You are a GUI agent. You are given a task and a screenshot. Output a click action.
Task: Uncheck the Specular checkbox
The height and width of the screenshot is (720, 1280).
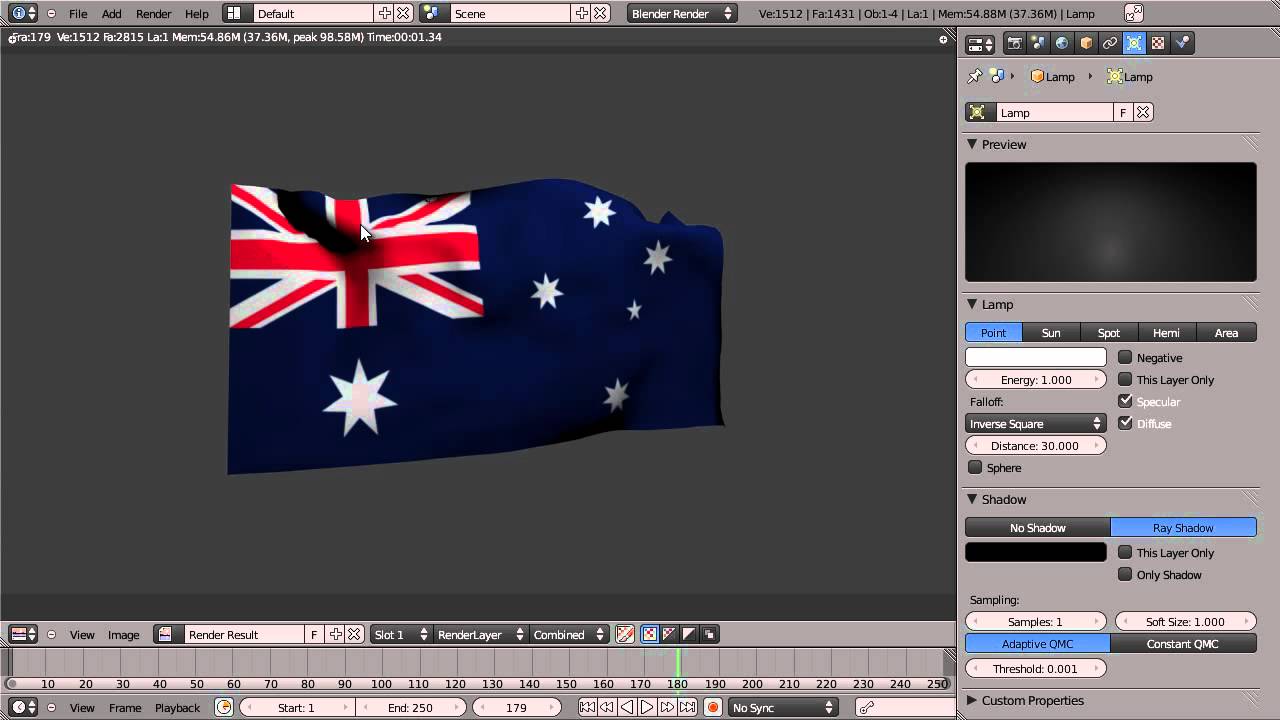click(1125, 401)
